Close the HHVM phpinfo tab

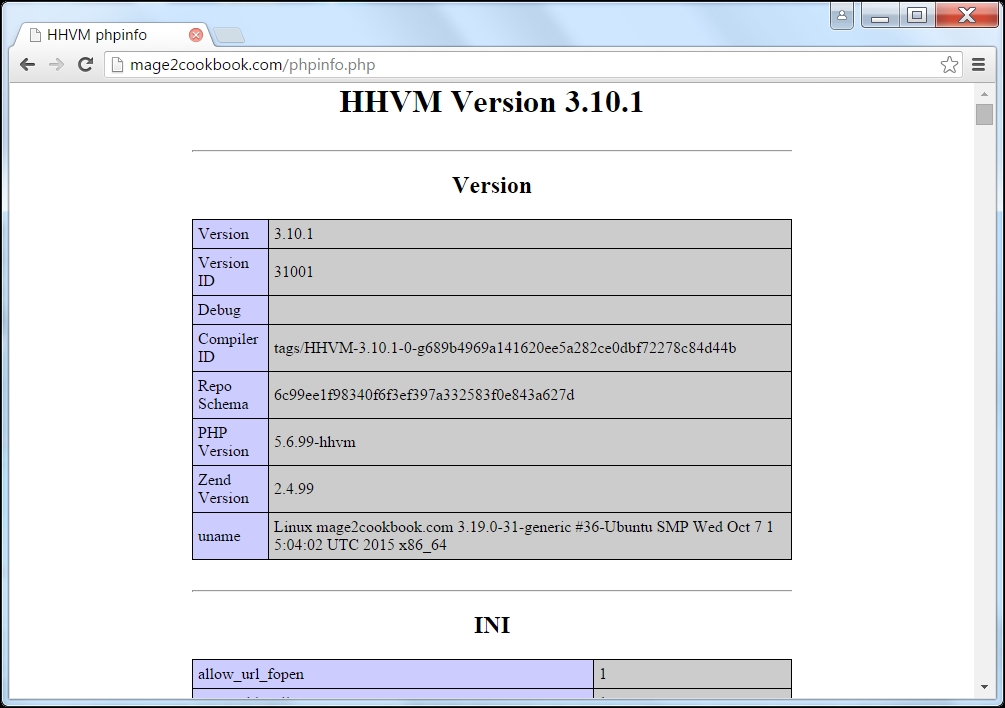[196, 35]
